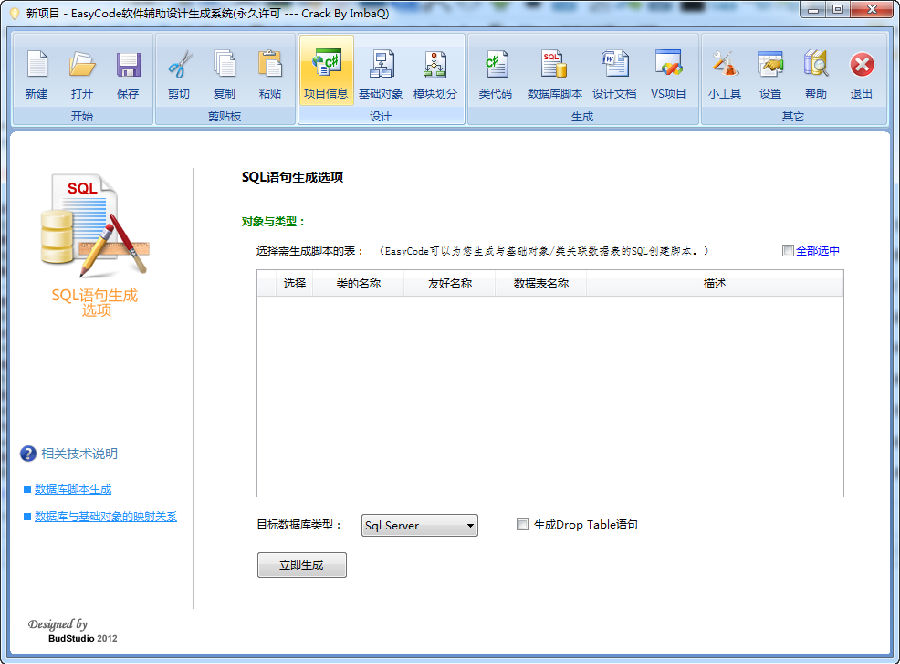Click the 生成 ribbon group label
Image resolution: width=900 pixels, height=664 pixels.
click(x=582, y=117)
